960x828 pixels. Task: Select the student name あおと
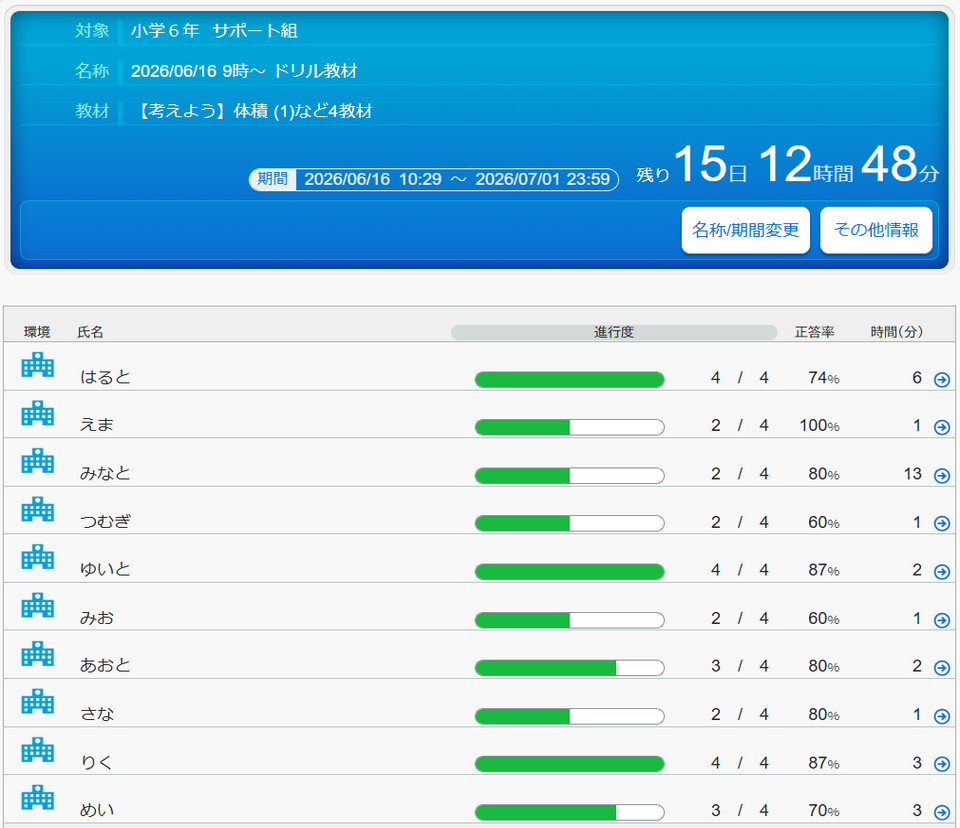click(x=105, y=665)
